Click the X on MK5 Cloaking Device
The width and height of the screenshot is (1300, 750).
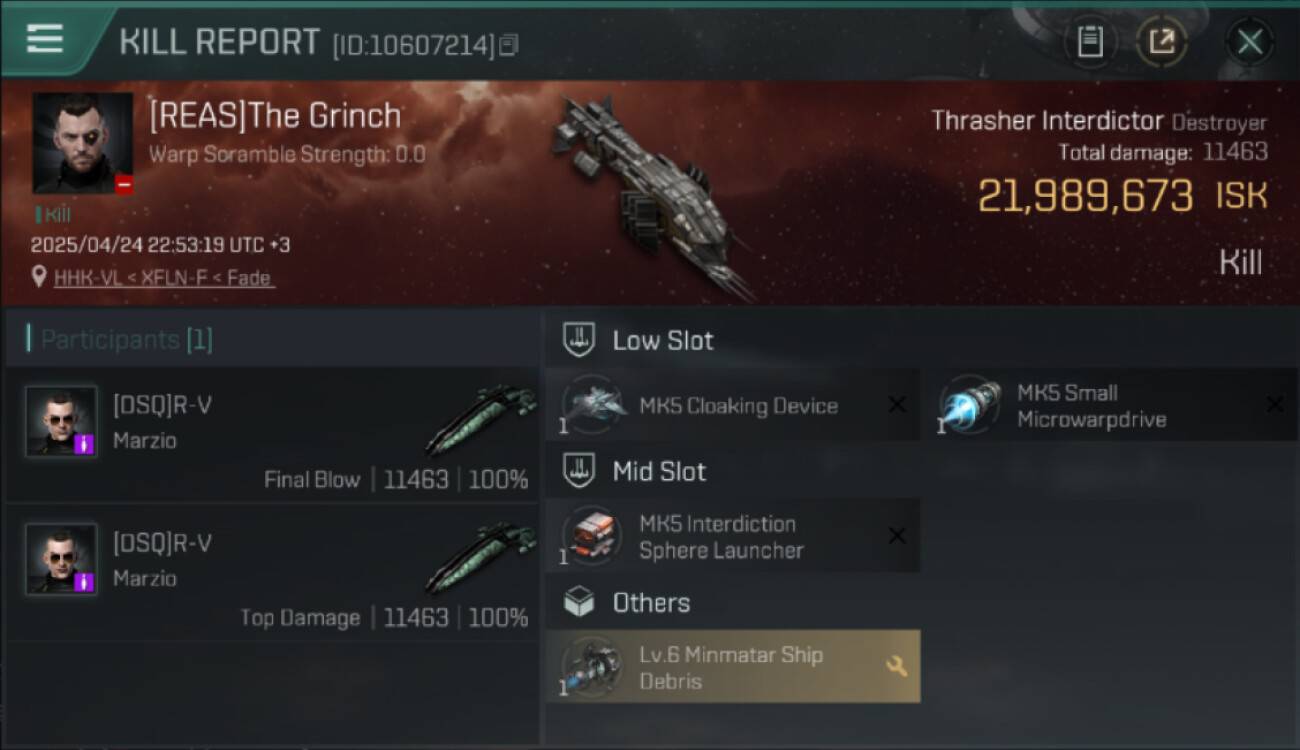click(897, 404)
